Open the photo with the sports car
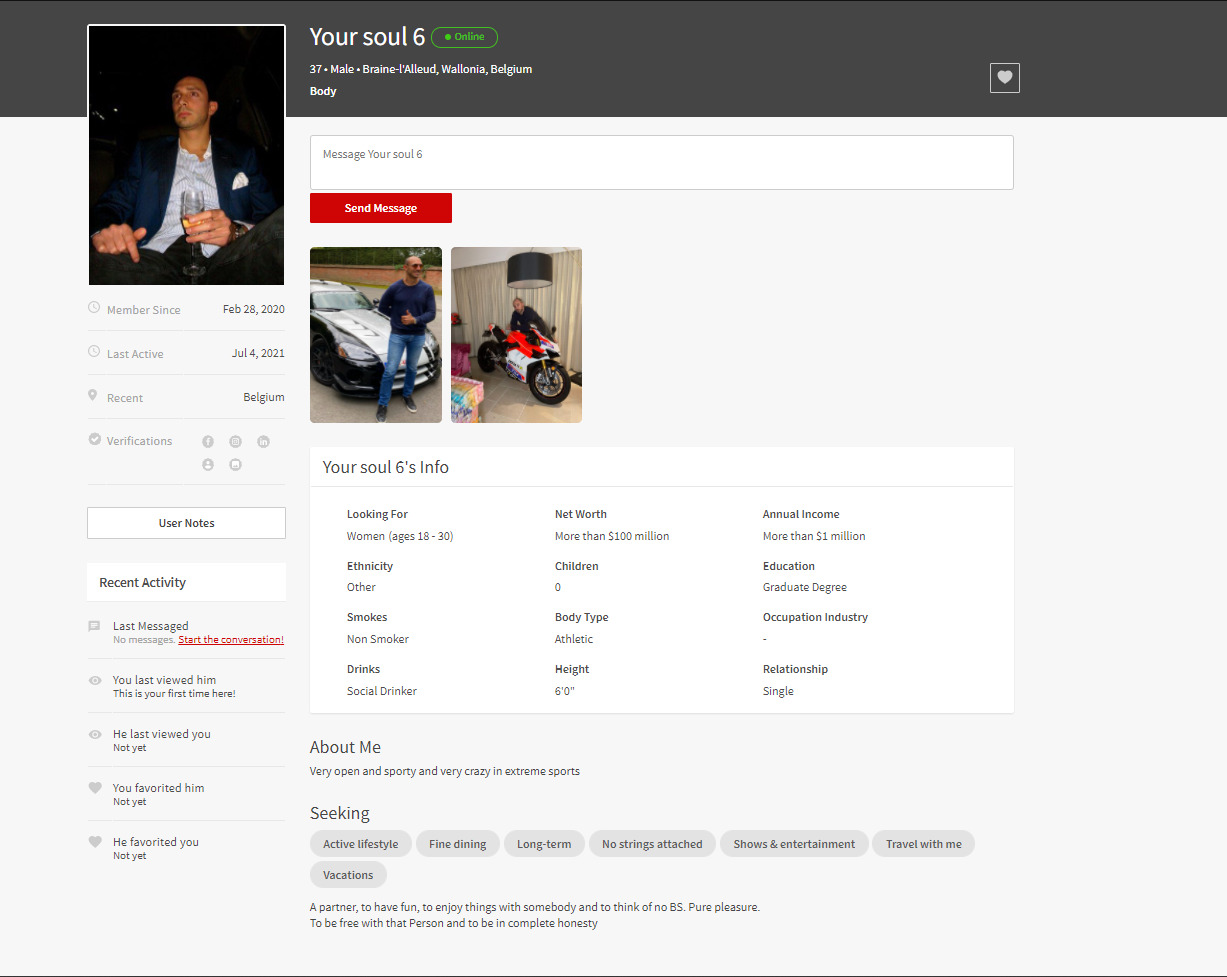 [x=375, y=335]
